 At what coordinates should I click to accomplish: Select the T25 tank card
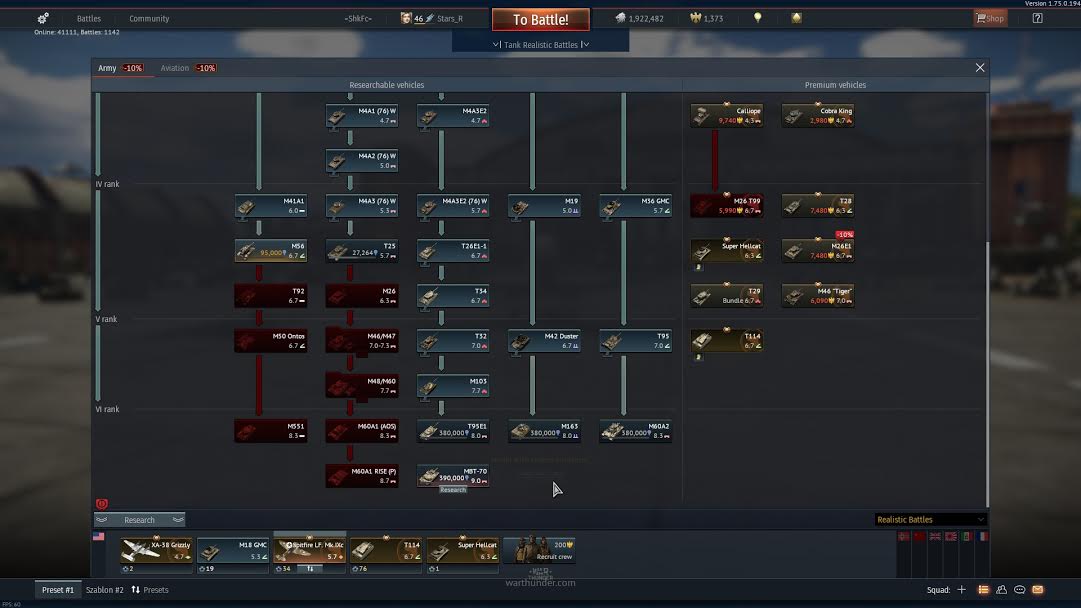361,251
